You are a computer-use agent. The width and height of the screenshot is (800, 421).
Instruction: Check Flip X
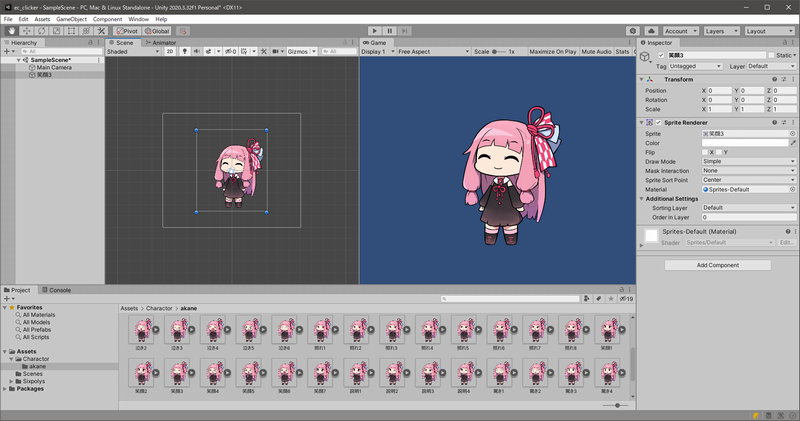705,152
